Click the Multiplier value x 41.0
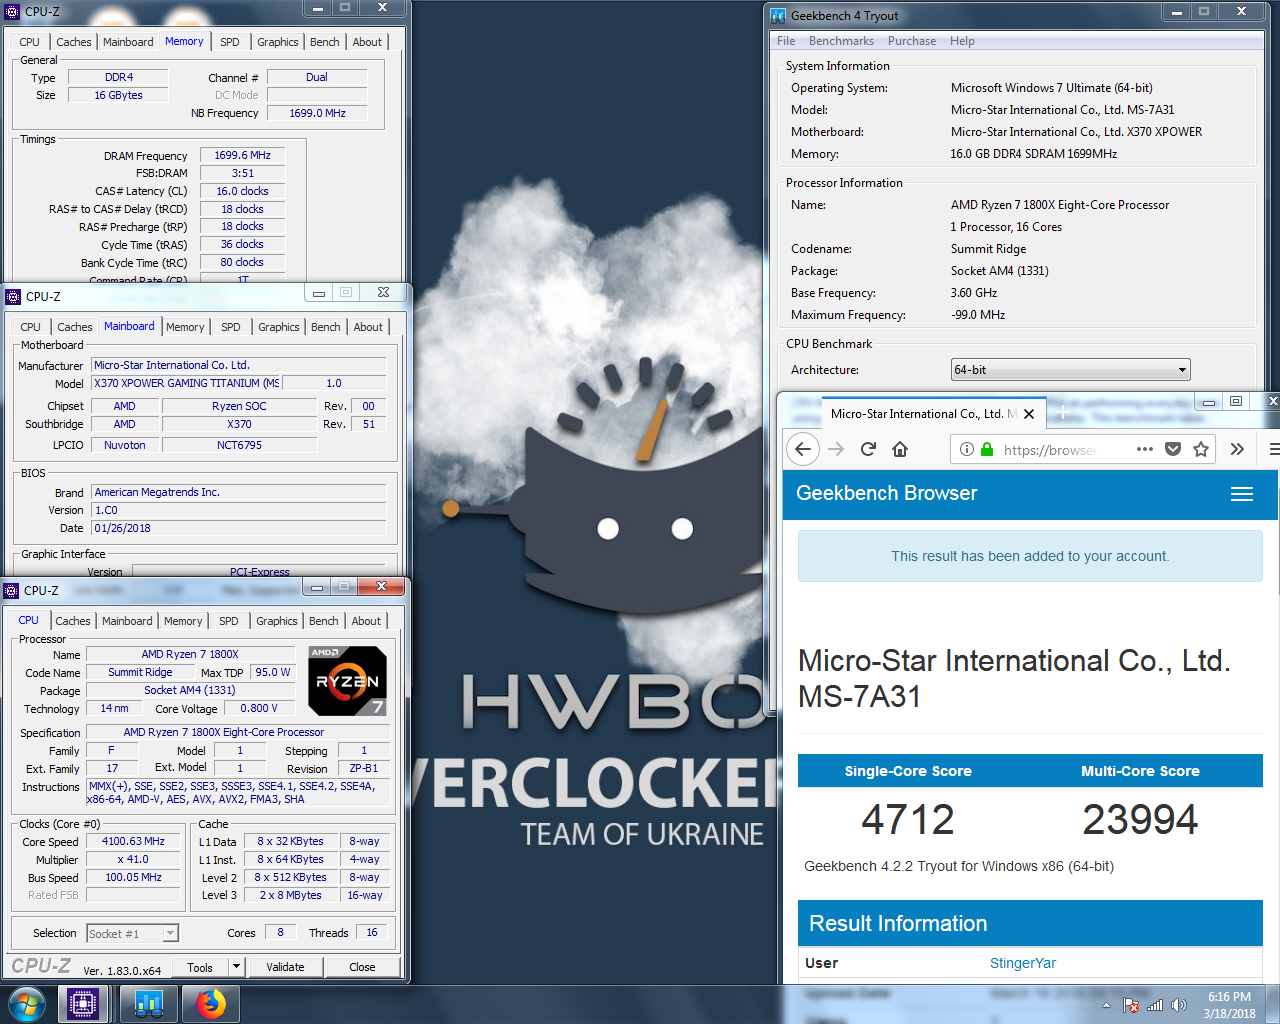 pyautogui.click(x=133, y=860)
